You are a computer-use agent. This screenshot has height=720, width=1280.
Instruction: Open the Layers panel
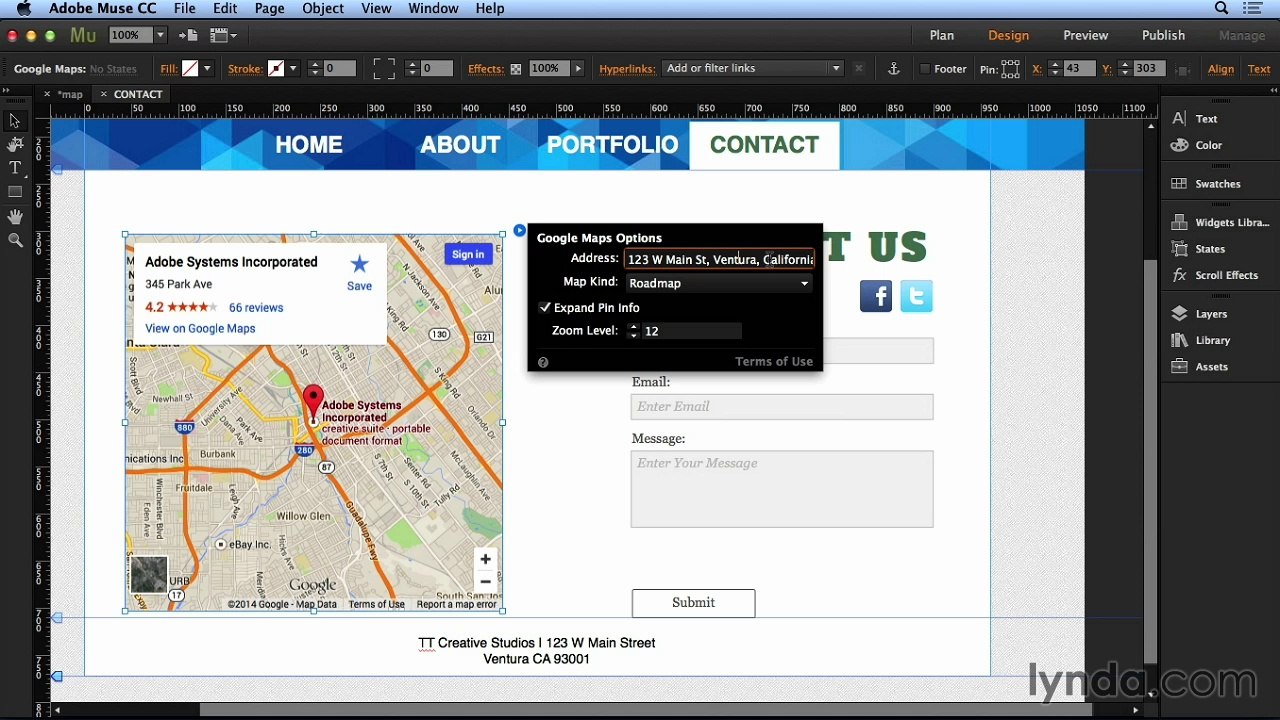(1200, 314)
